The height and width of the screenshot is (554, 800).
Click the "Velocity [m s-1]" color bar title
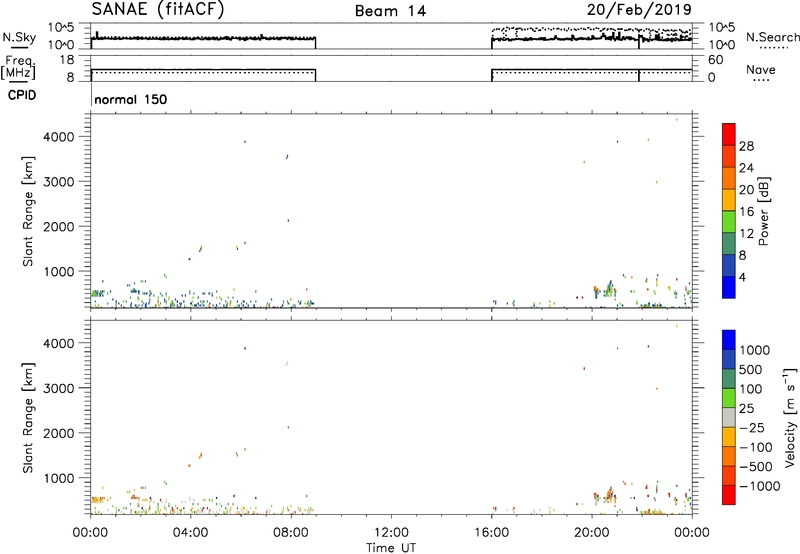790,417
